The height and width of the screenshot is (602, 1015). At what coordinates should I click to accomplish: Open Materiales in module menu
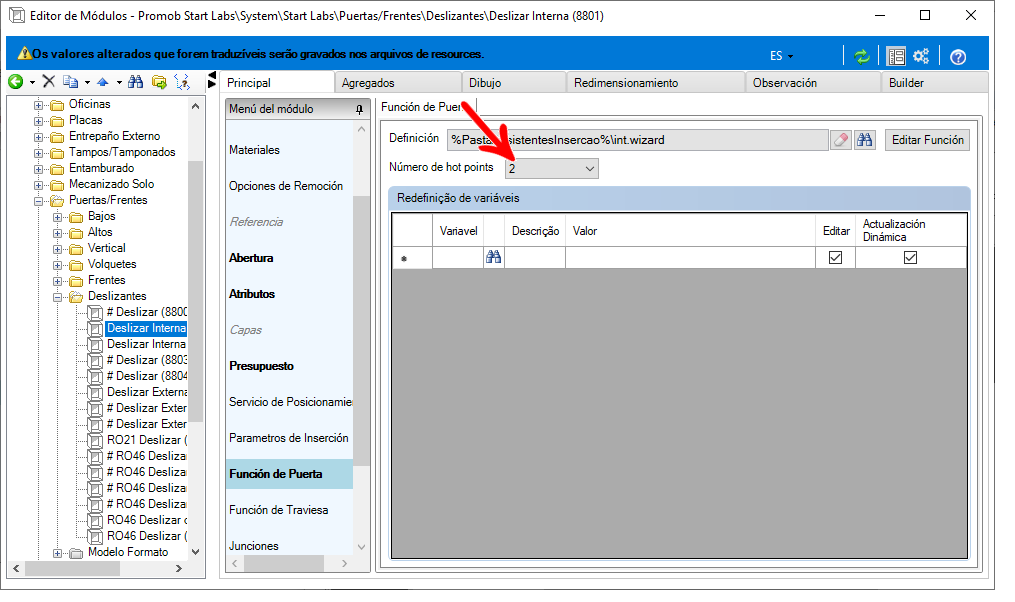pyautogui.click(x=254, y=150)
